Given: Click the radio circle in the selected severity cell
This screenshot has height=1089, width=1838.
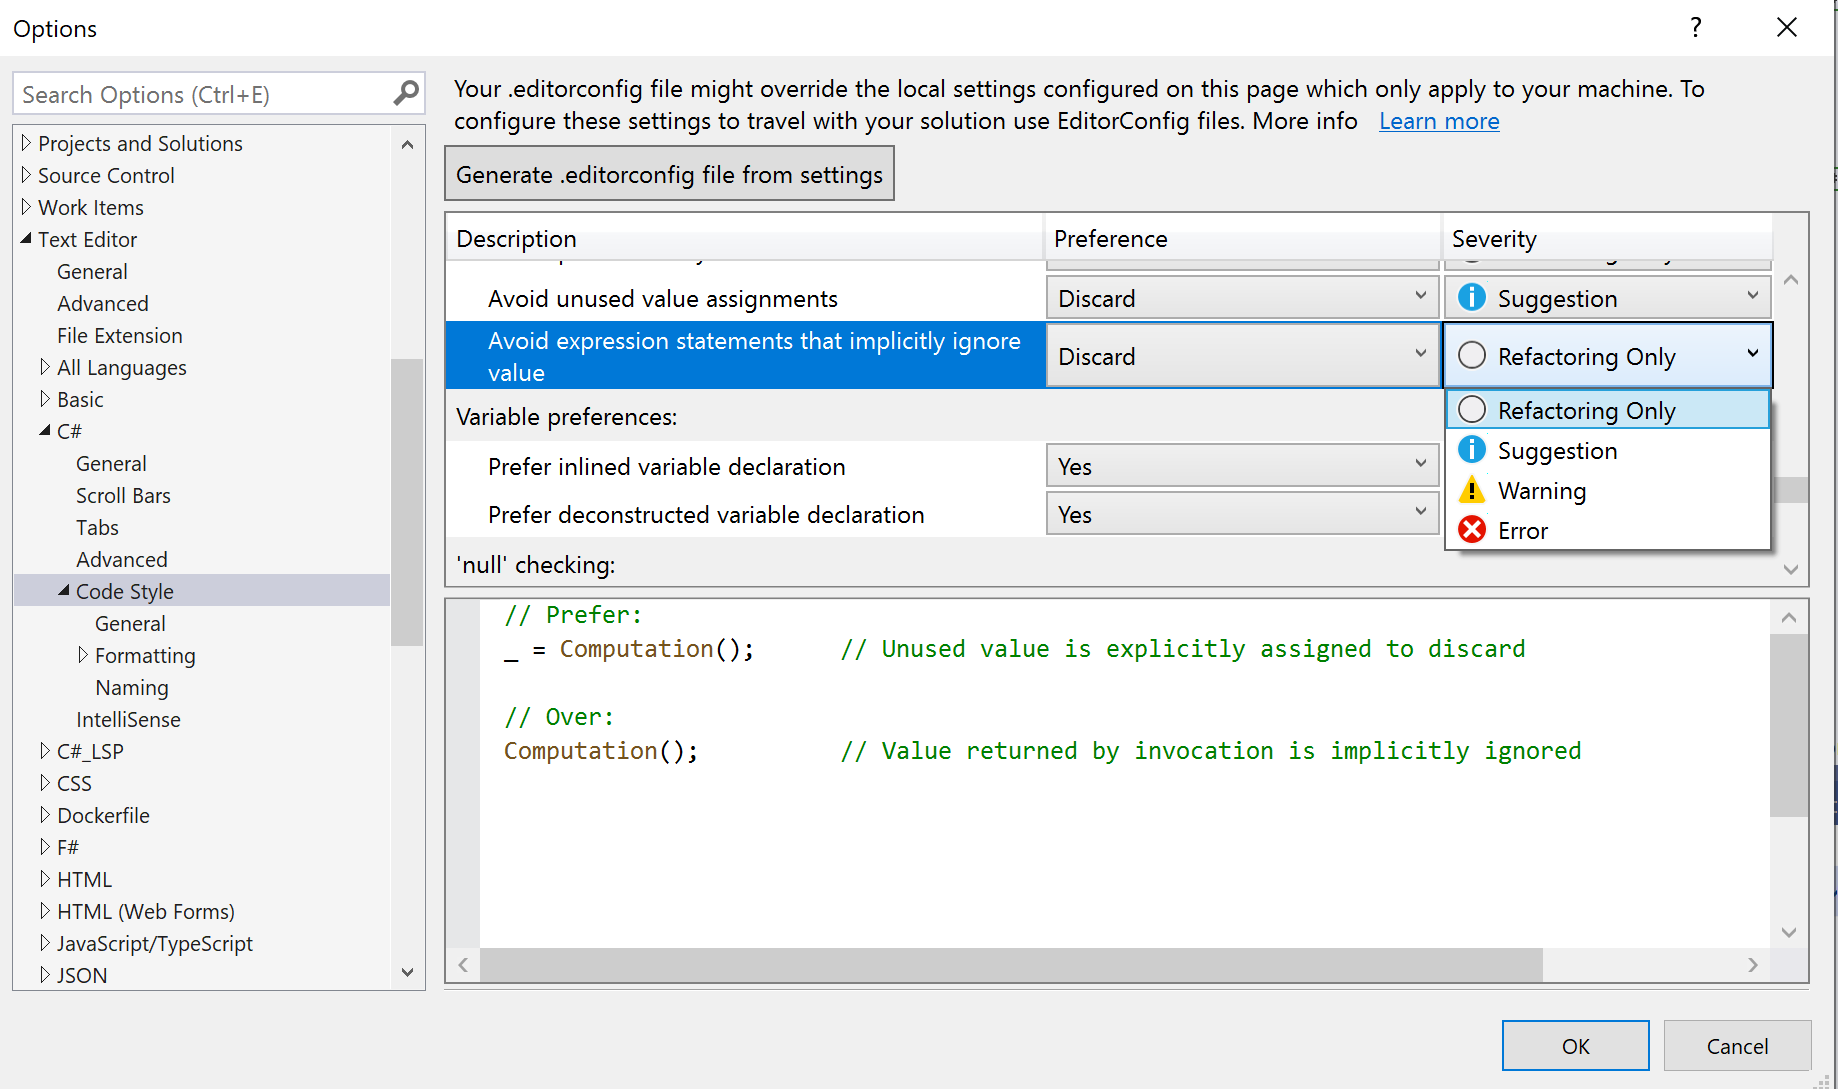Looking at the screenshot, I should [1471, 354].
